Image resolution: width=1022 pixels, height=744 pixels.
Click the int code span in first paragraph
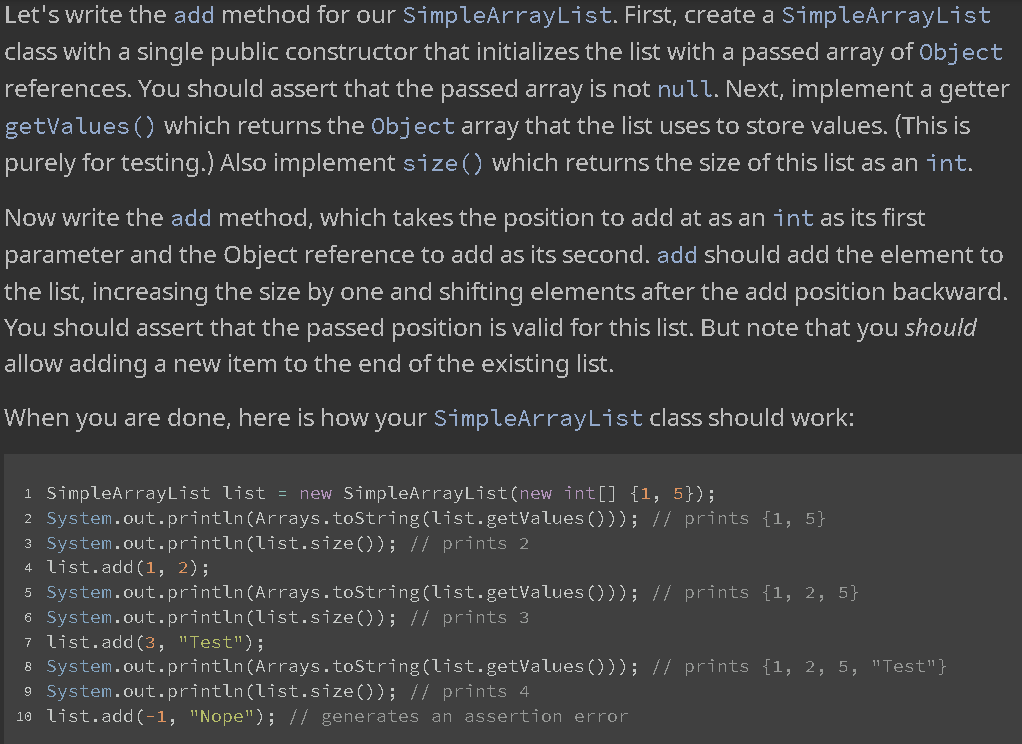[x=944, y=162]
